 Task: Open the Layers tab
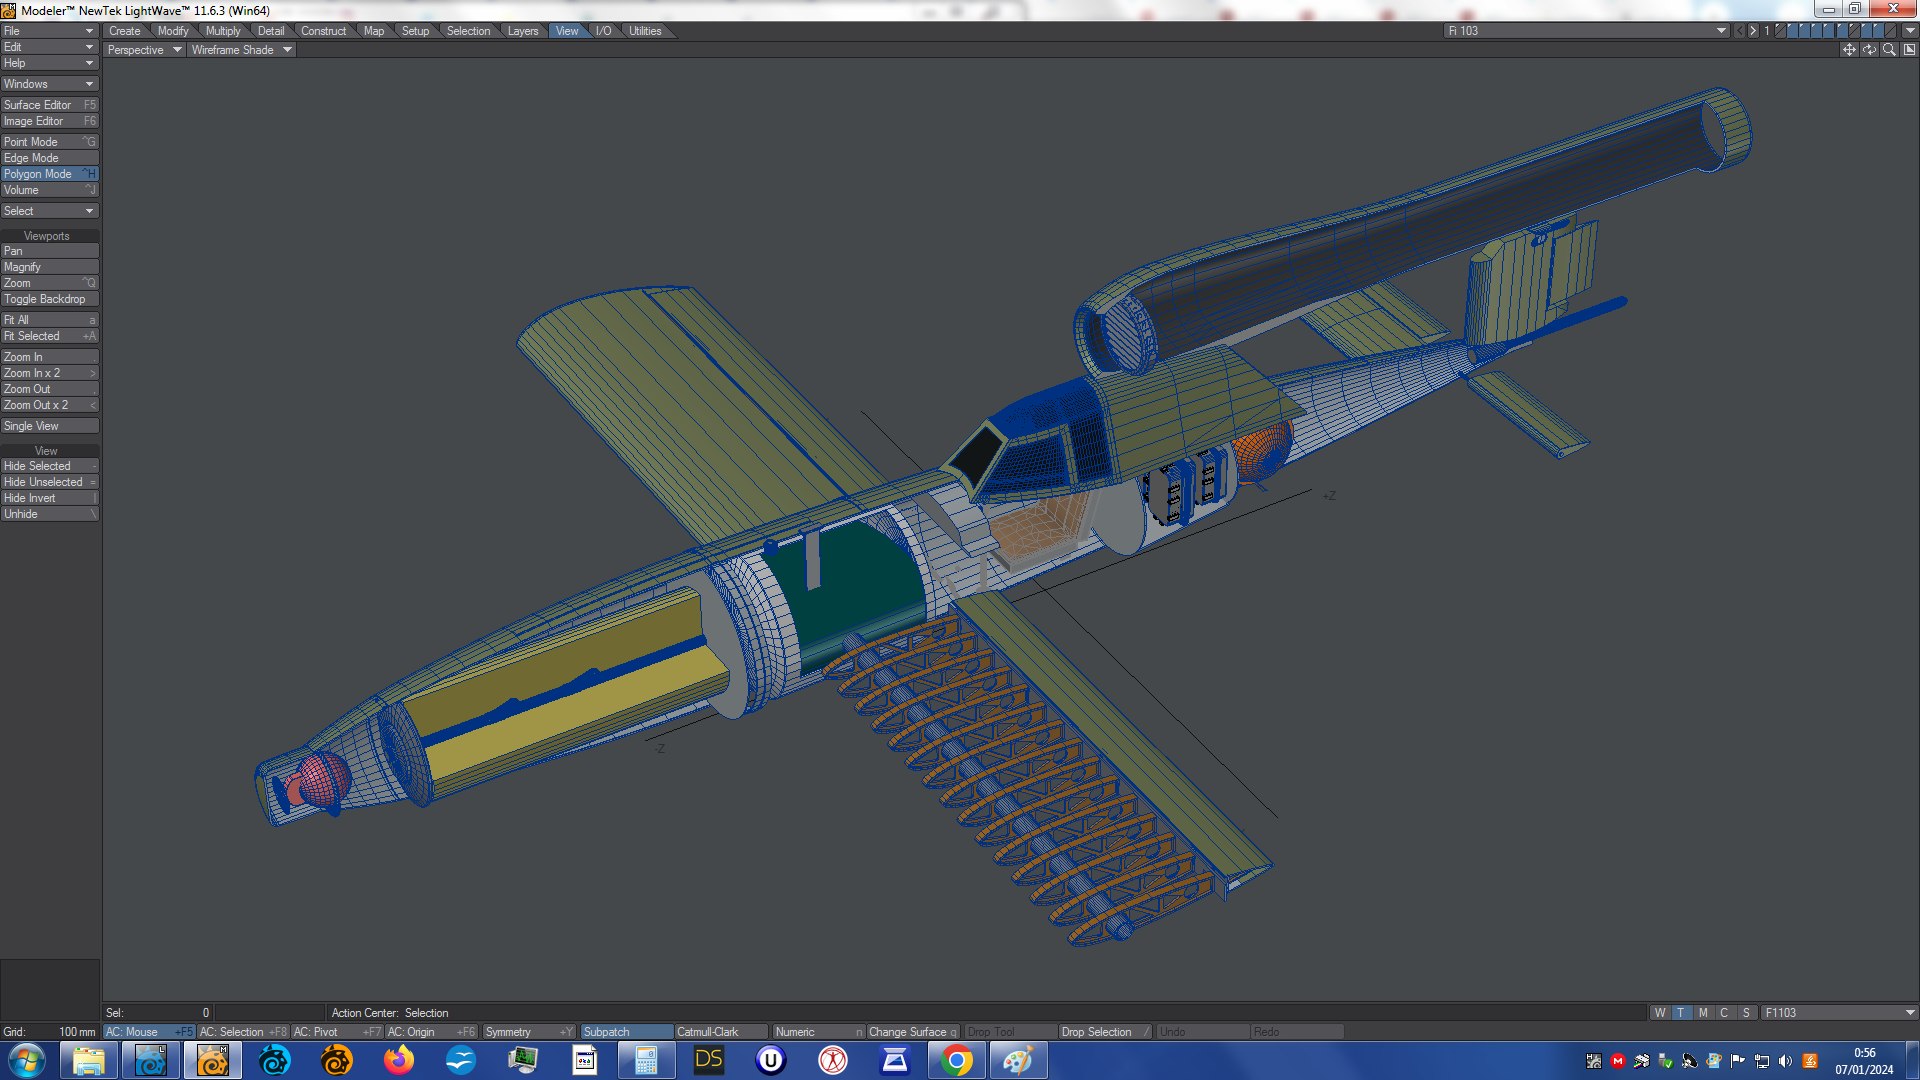coord(522,31)
